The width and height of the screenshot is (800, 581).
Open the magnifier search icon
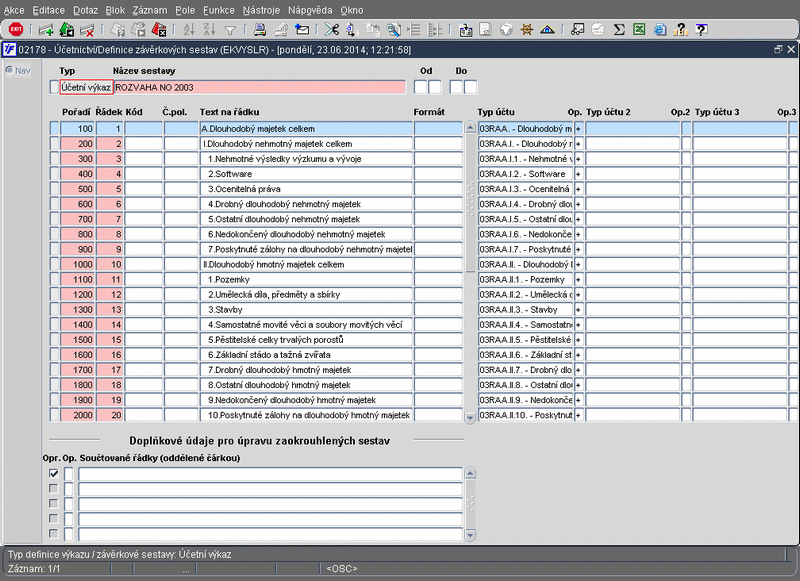pyautogui.click(x=393, y=30)
